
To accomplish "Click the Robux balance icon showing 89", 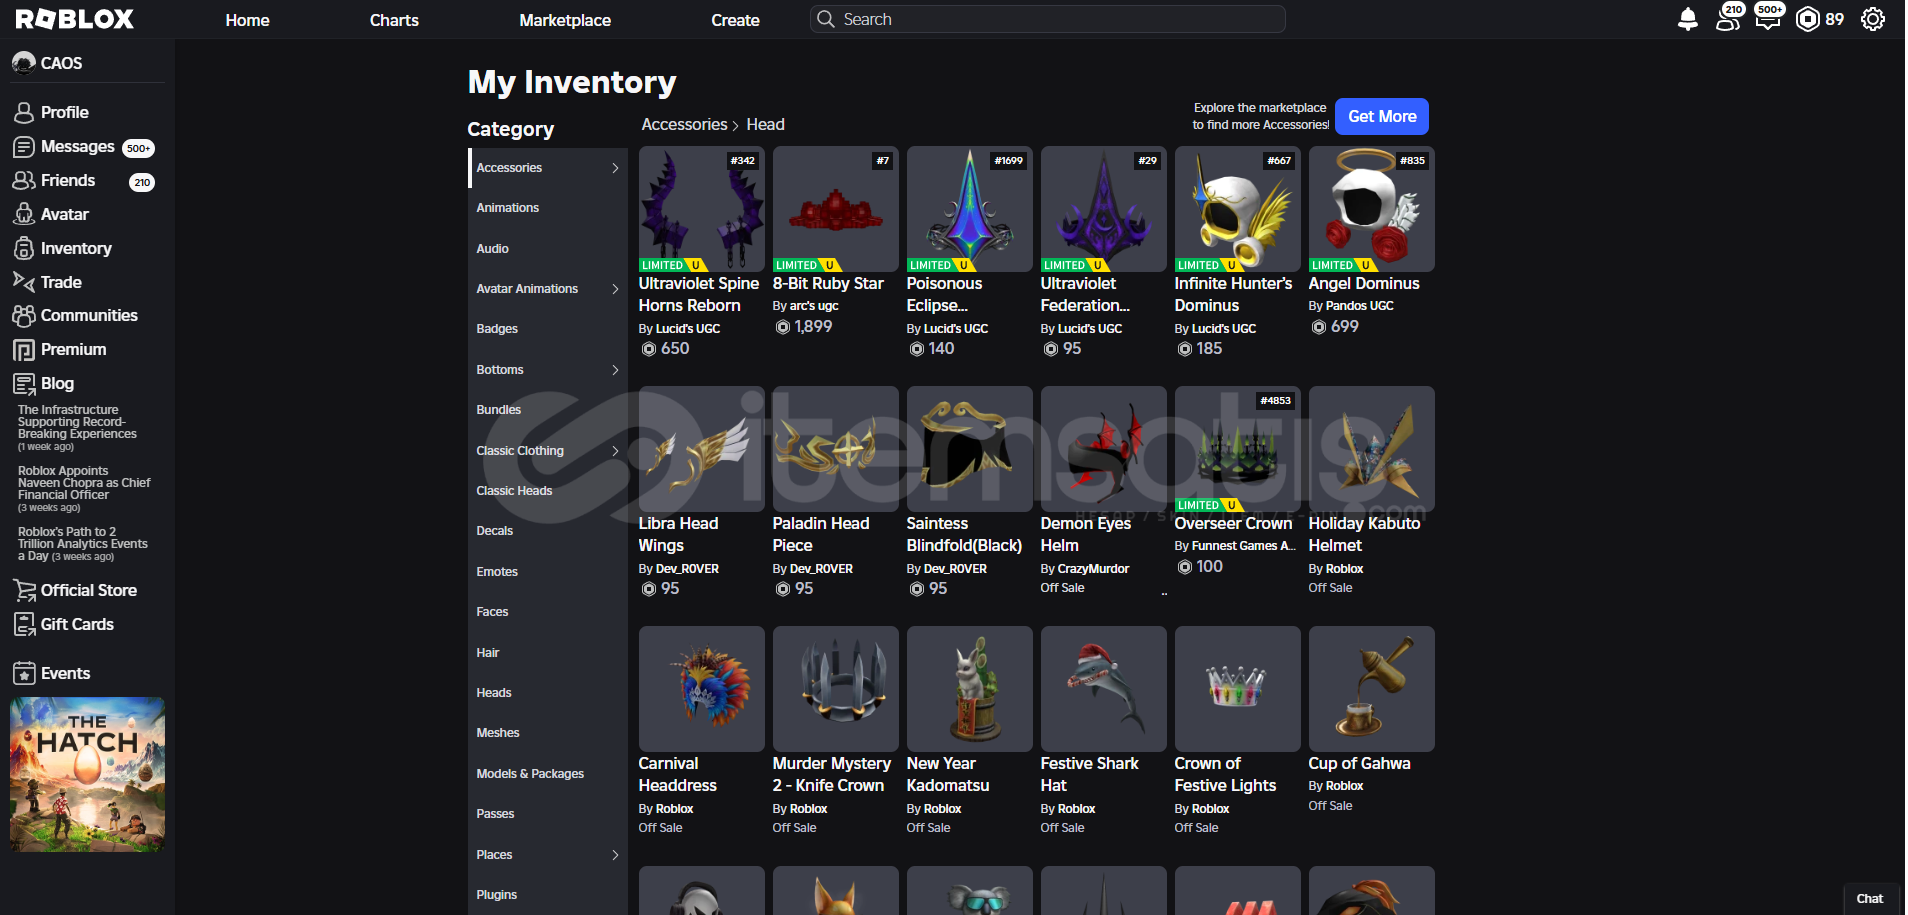I will (x=1808, y=19).
